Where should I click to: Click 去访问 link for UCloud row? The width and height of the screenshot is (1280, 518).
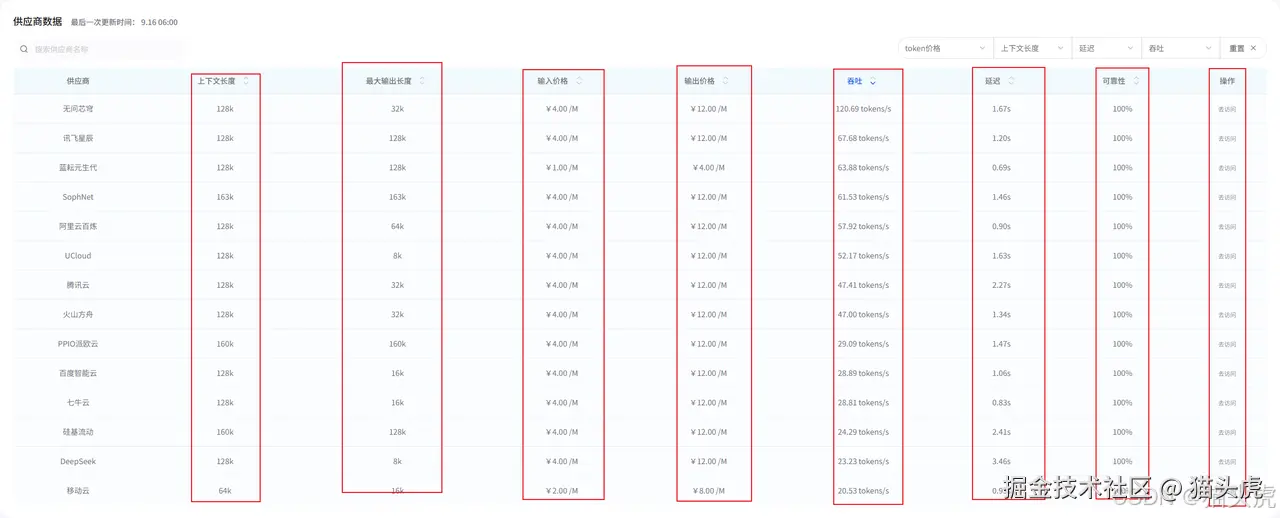pos(1227,256)
